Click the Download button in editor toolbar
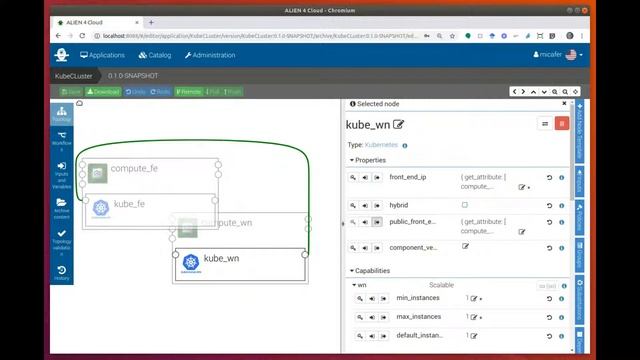640x360 pixels. click(x=103, y=92)
